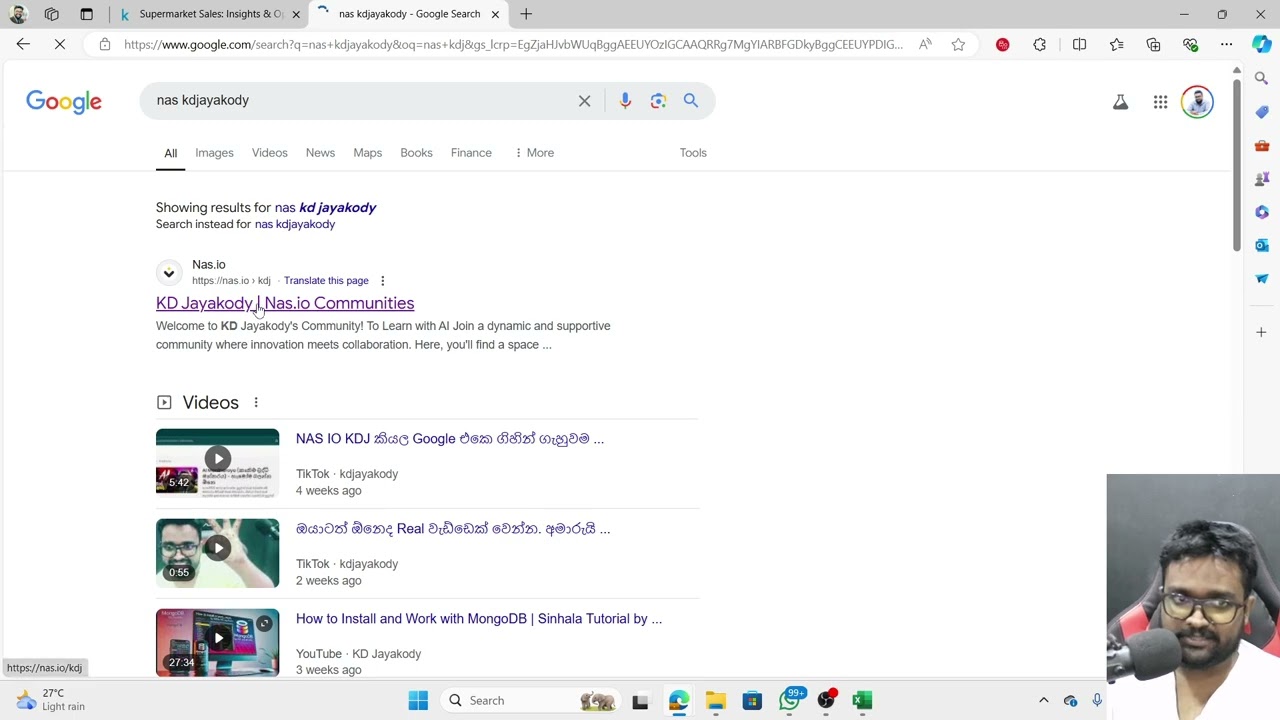Play the 0:55 TikTok video thumbnail
1280x720 pixels.
[217, 552]
